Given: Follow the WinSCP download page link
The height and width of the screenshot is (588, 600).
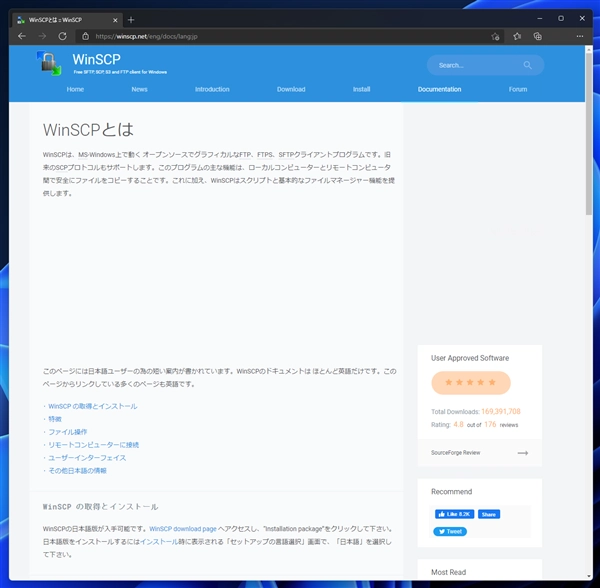Looking at the screenshot, I should coord(183,529).
